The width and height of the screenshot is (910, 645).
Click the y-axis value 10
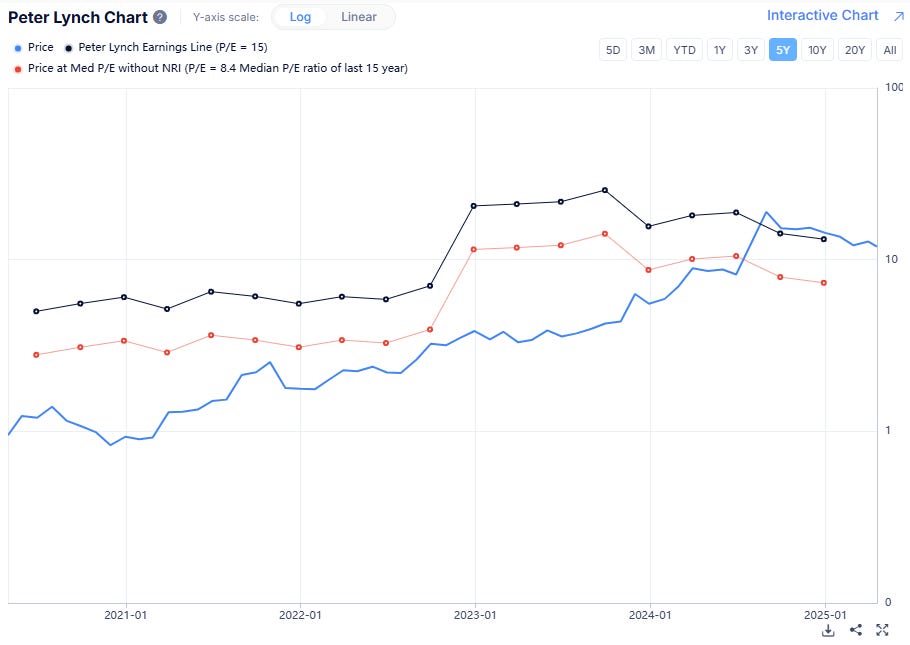click(x=891, y=259)
